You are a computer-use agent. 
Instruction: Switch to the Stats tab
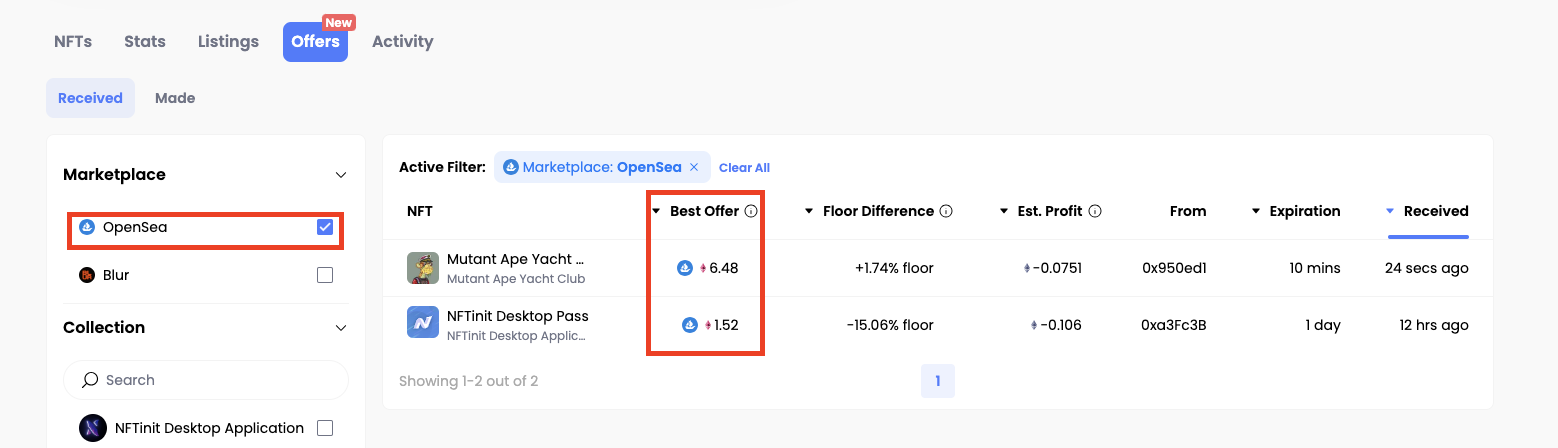click(145, 41)
